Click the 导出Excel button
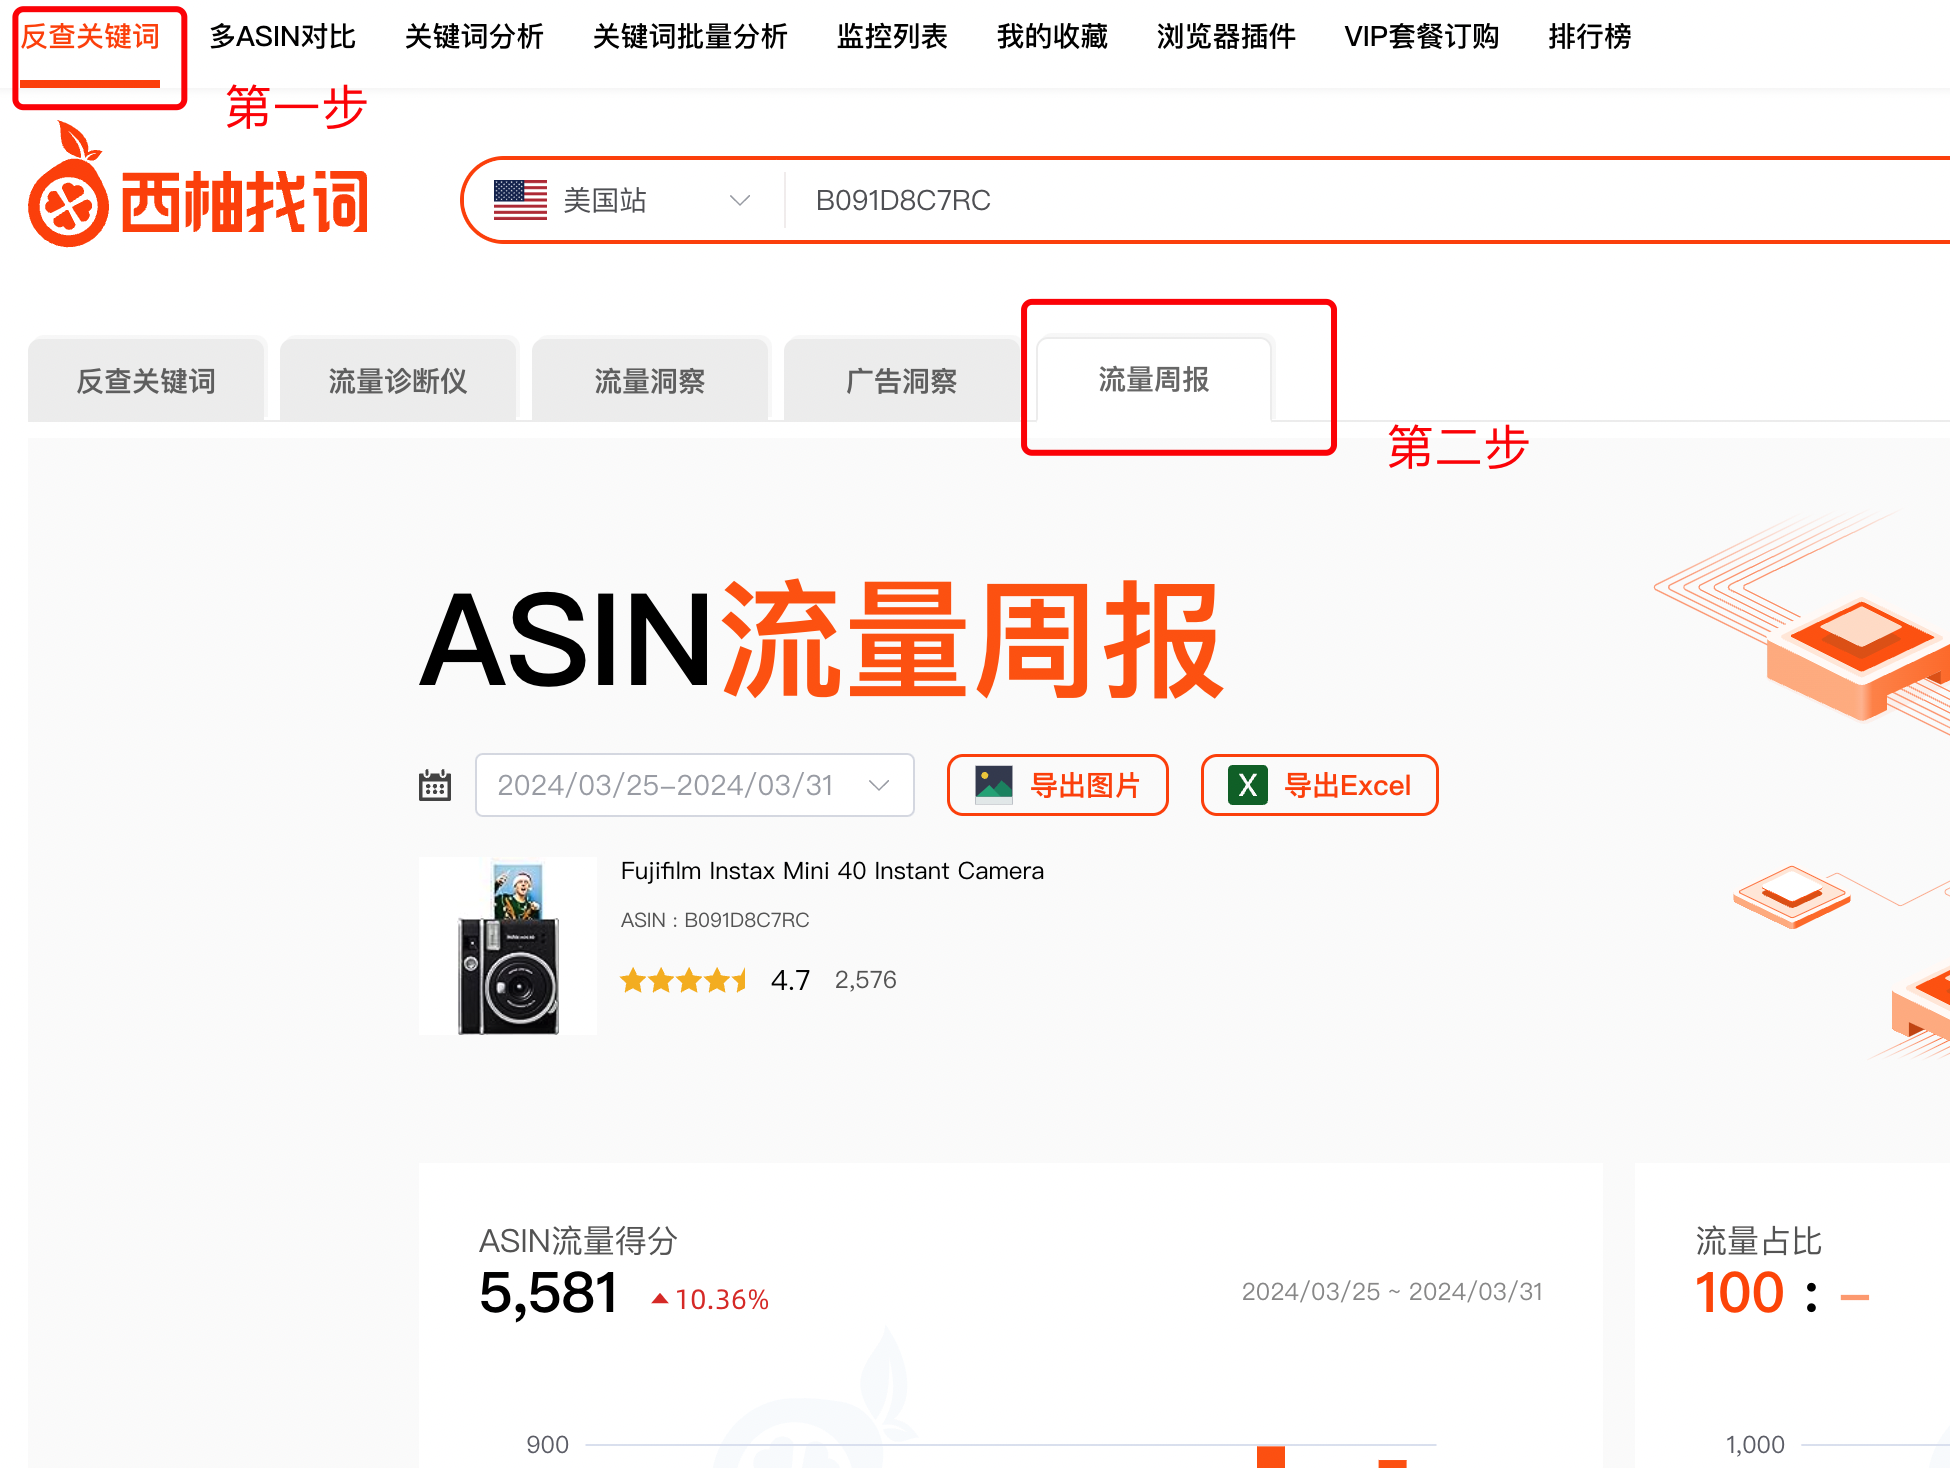The image size is (1950, 1468). (x=1320, y=785)
